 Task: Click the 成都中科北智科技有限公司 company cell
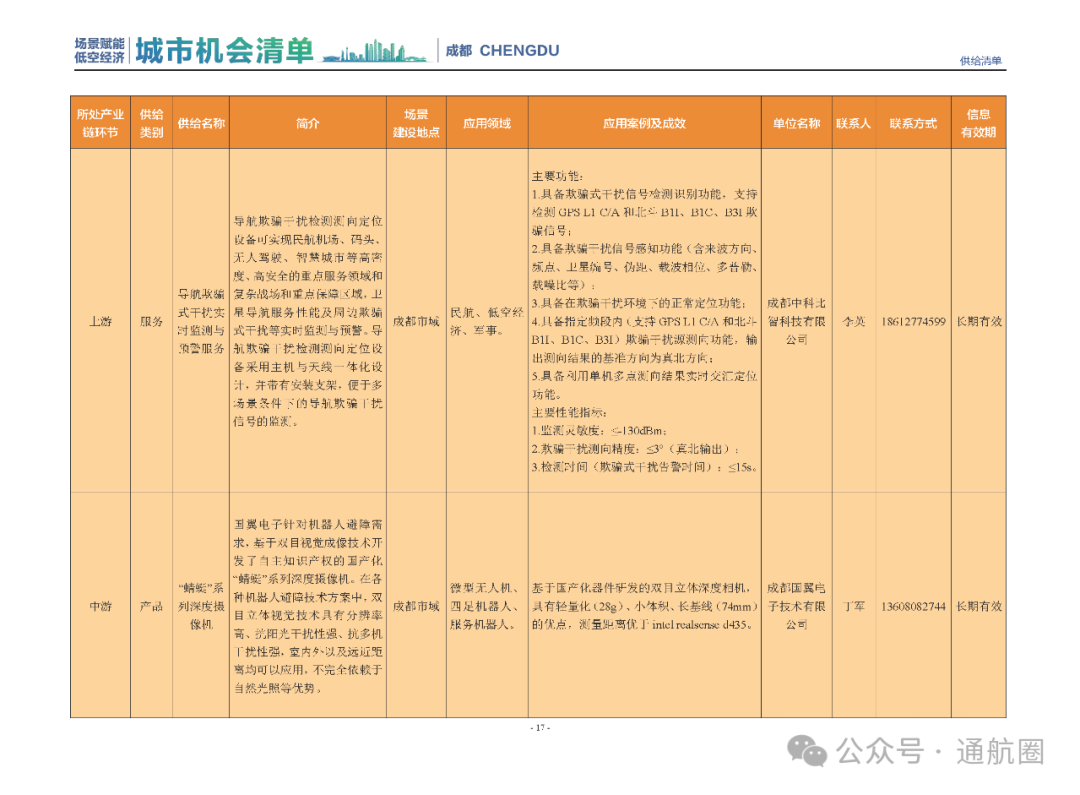pyautogui.click(x=796, y=321)
